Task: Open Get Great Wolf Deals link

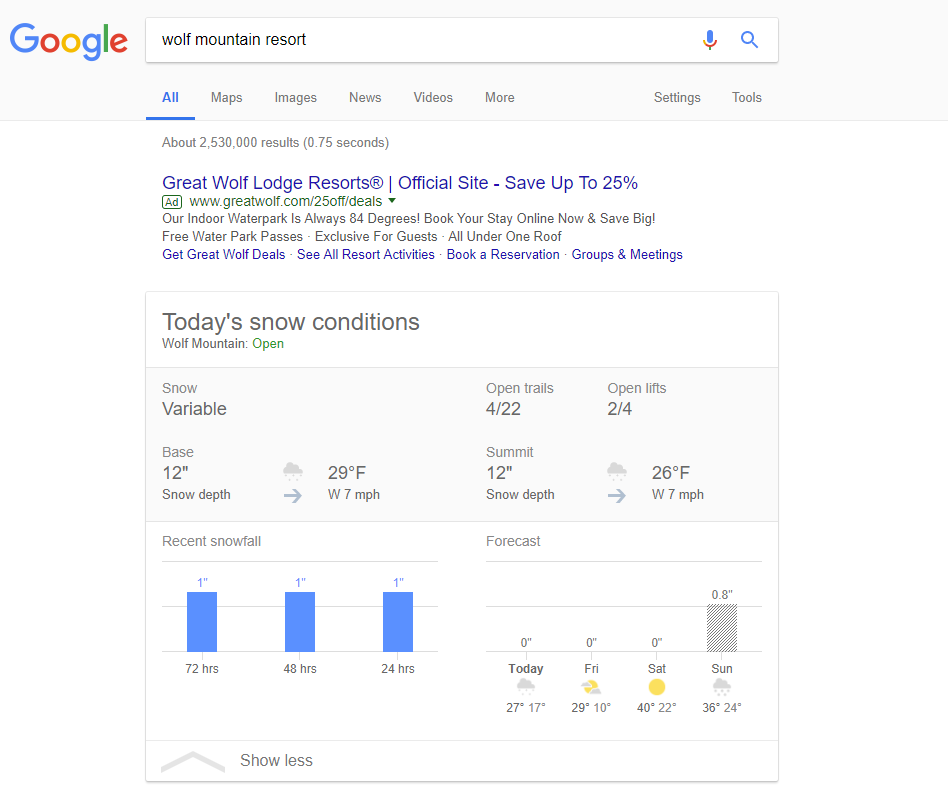Action: tap(224, 255)
